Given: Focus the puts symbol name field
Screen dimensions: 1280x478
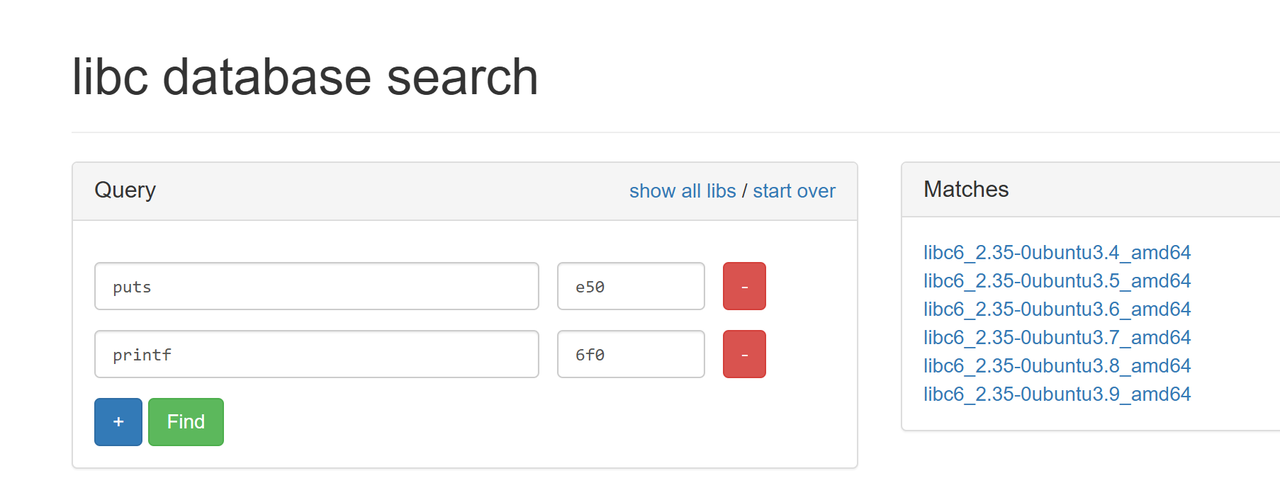Looking at the screenshot, I should (316, 287).
